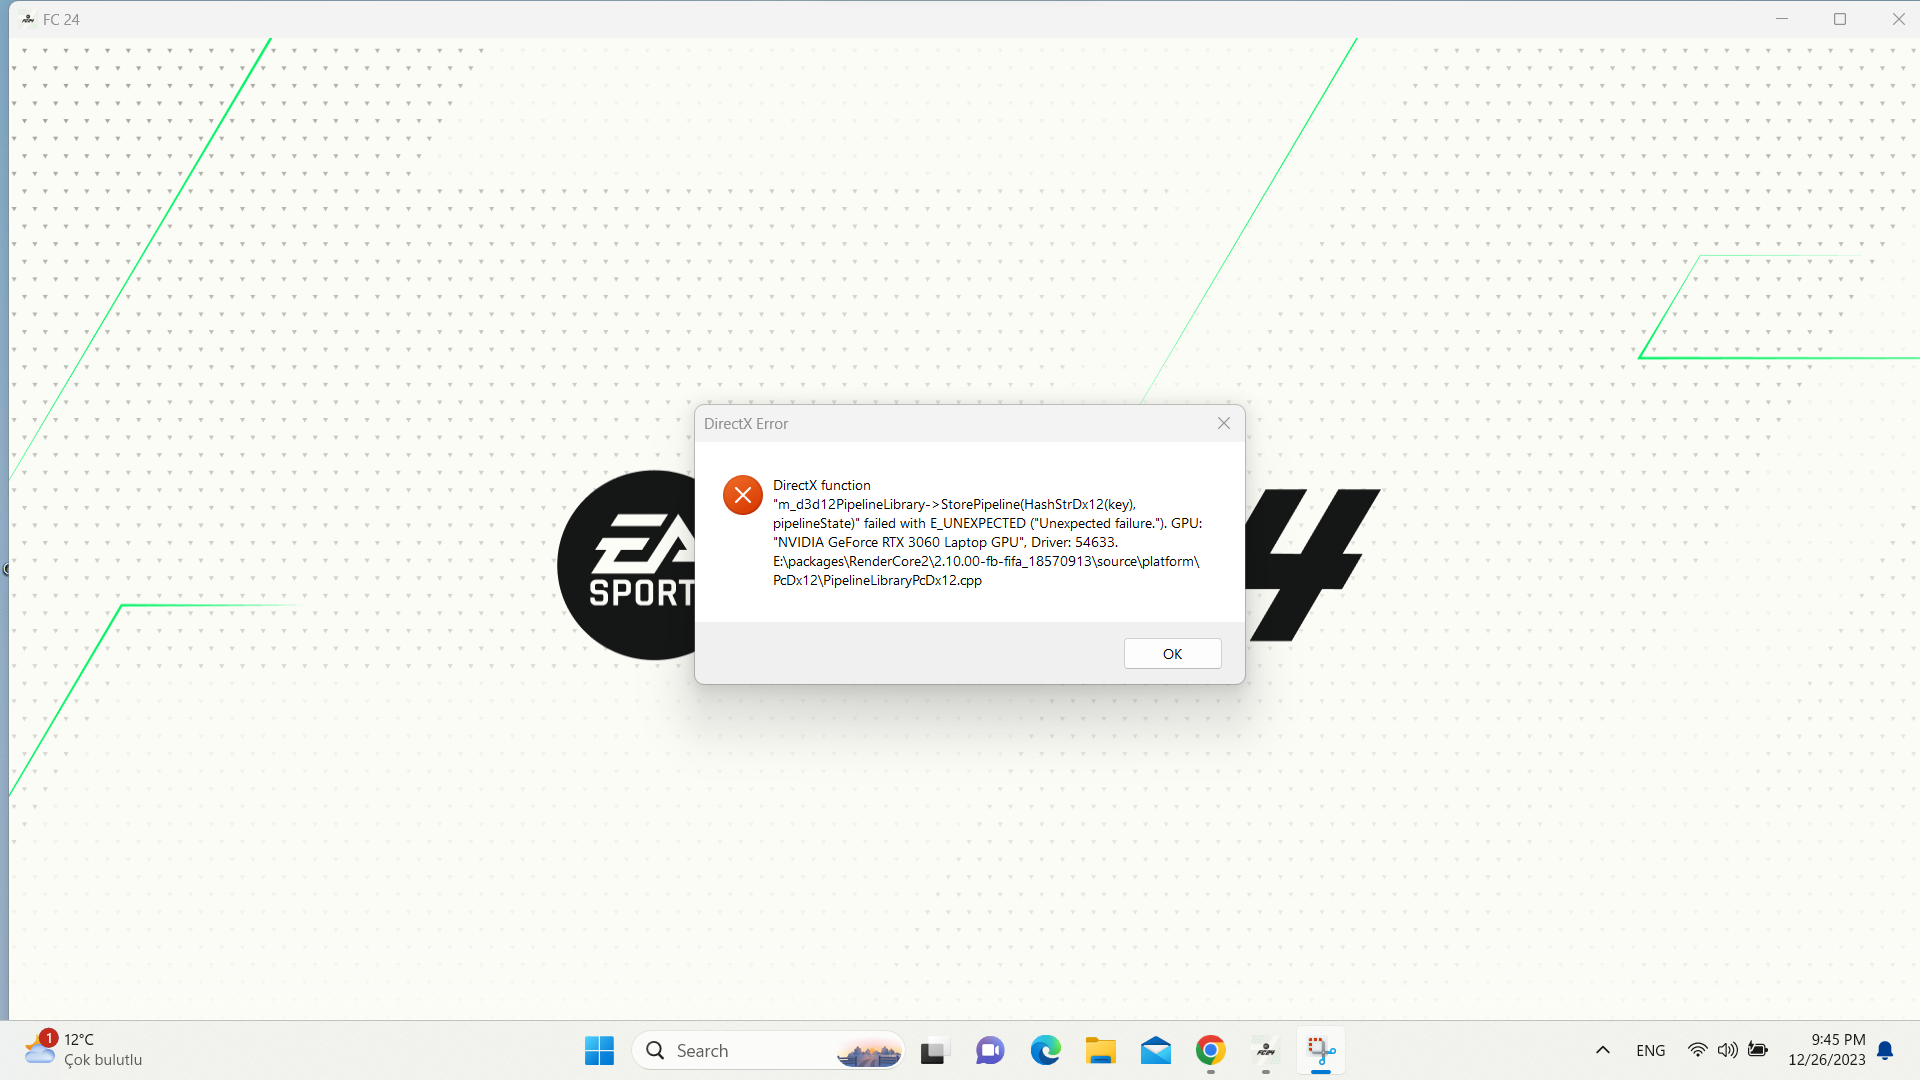Click OK in the DirectX Error dialog

pos(1172,654)
